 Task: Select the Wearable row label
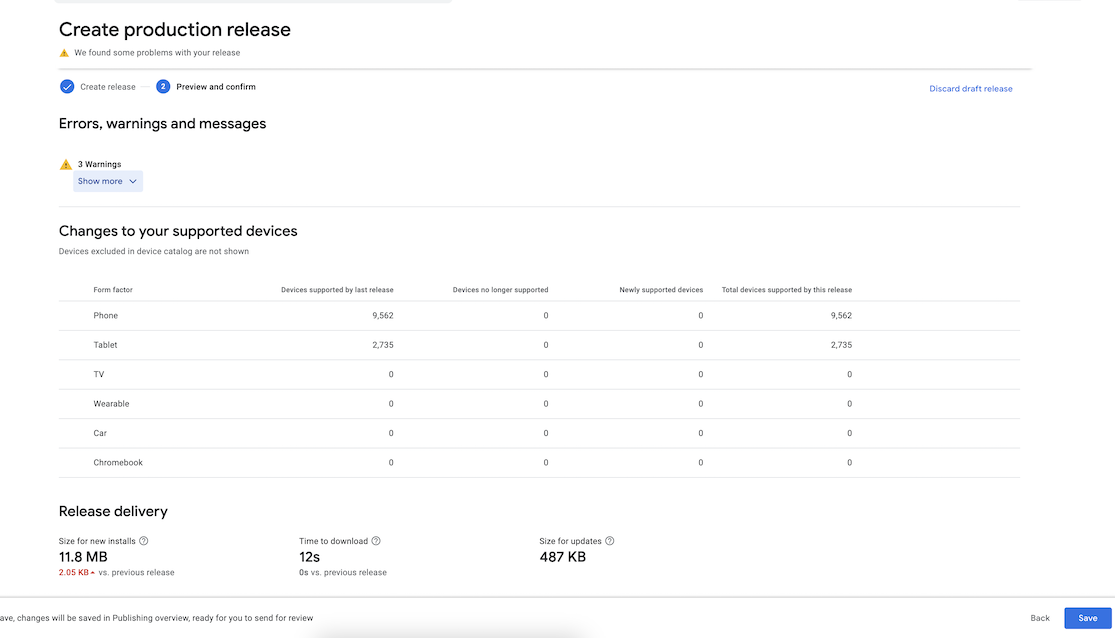click(111, 403)
